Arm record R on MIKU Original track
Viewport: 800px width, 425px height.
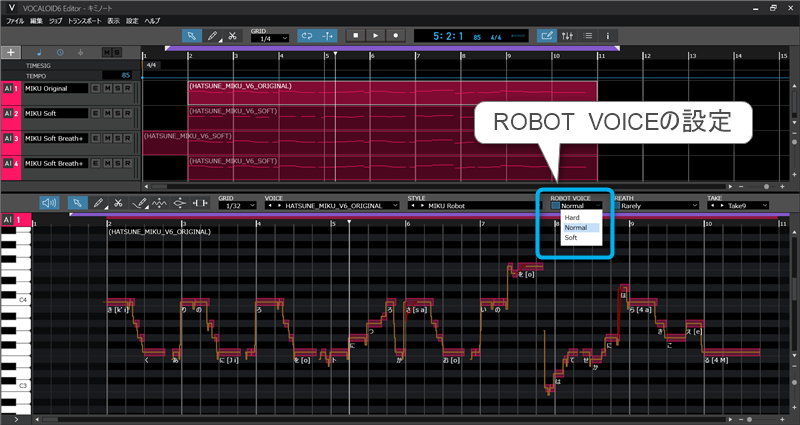point(128,88)
